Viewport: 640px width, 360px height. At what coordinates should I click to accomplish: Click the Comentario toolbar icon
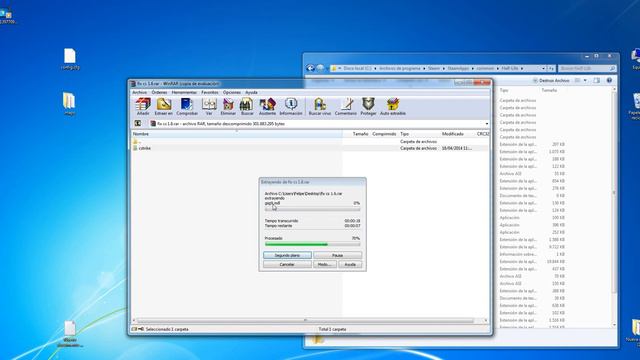pos(346,107)
